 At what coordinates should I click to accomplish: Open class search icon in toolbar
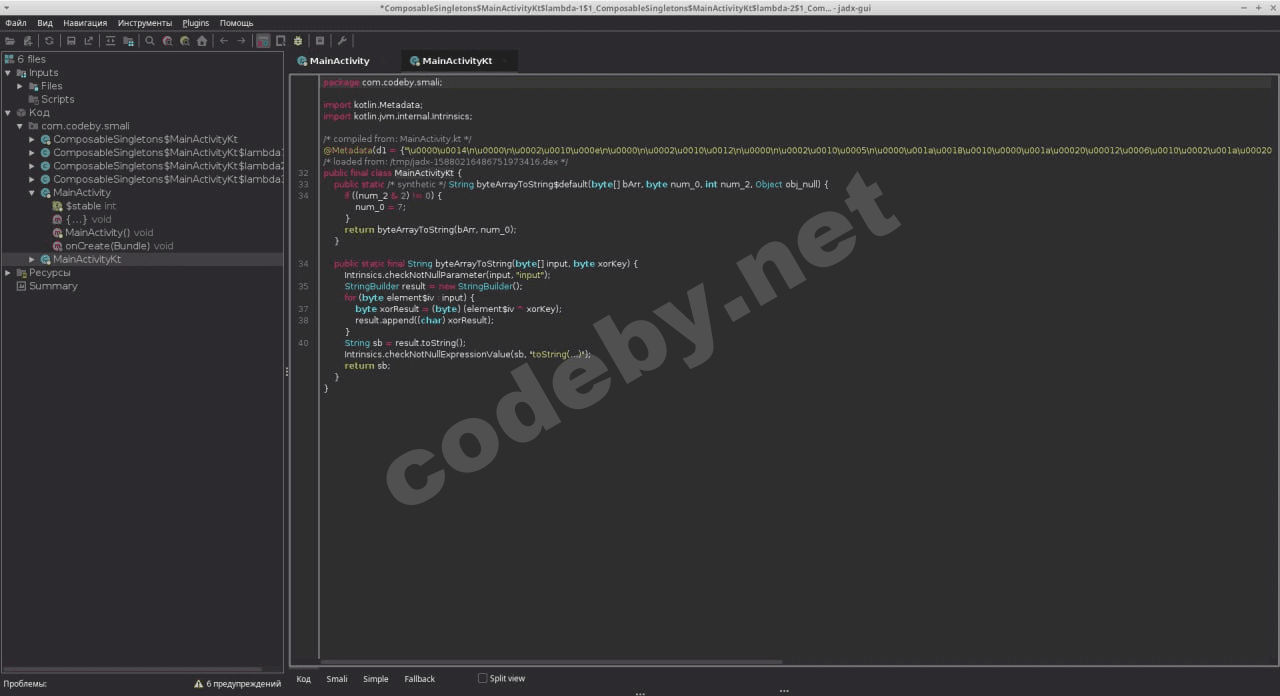pyautogui.click(x=167, y=41)
